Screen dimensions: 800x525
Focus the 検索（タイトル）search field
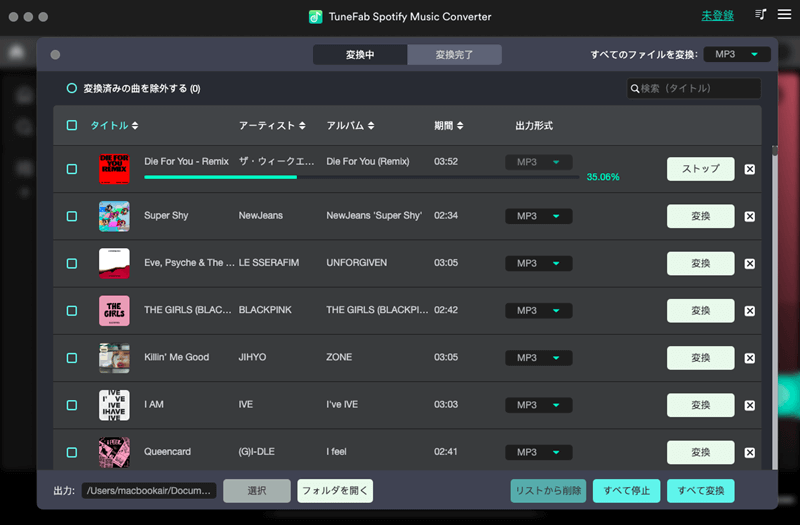click(693, 88)
